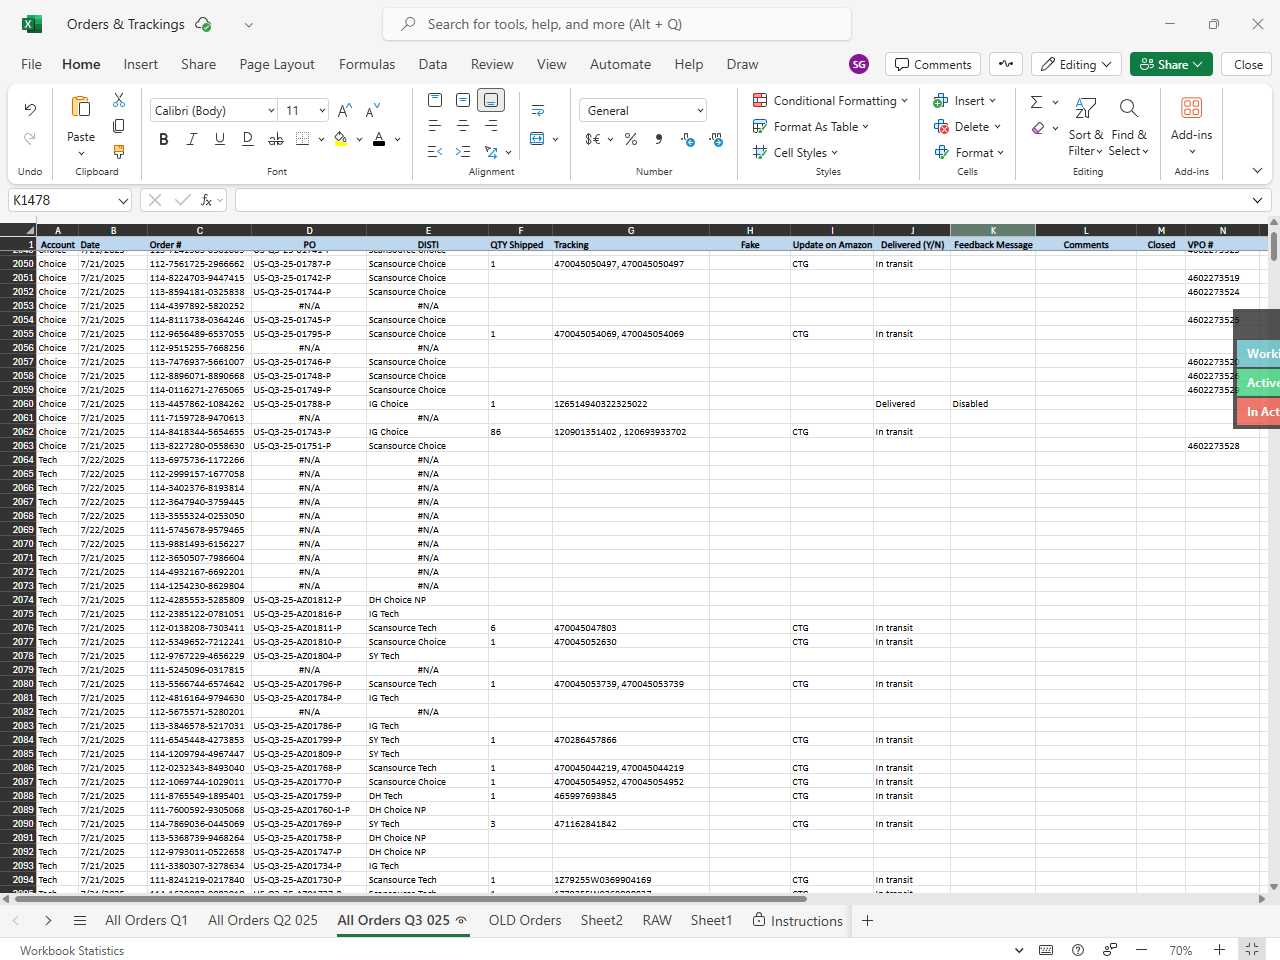Activate the Format Painter brush
The height and width of the screenshot is (960, 1280).
(x=119, y=152)
